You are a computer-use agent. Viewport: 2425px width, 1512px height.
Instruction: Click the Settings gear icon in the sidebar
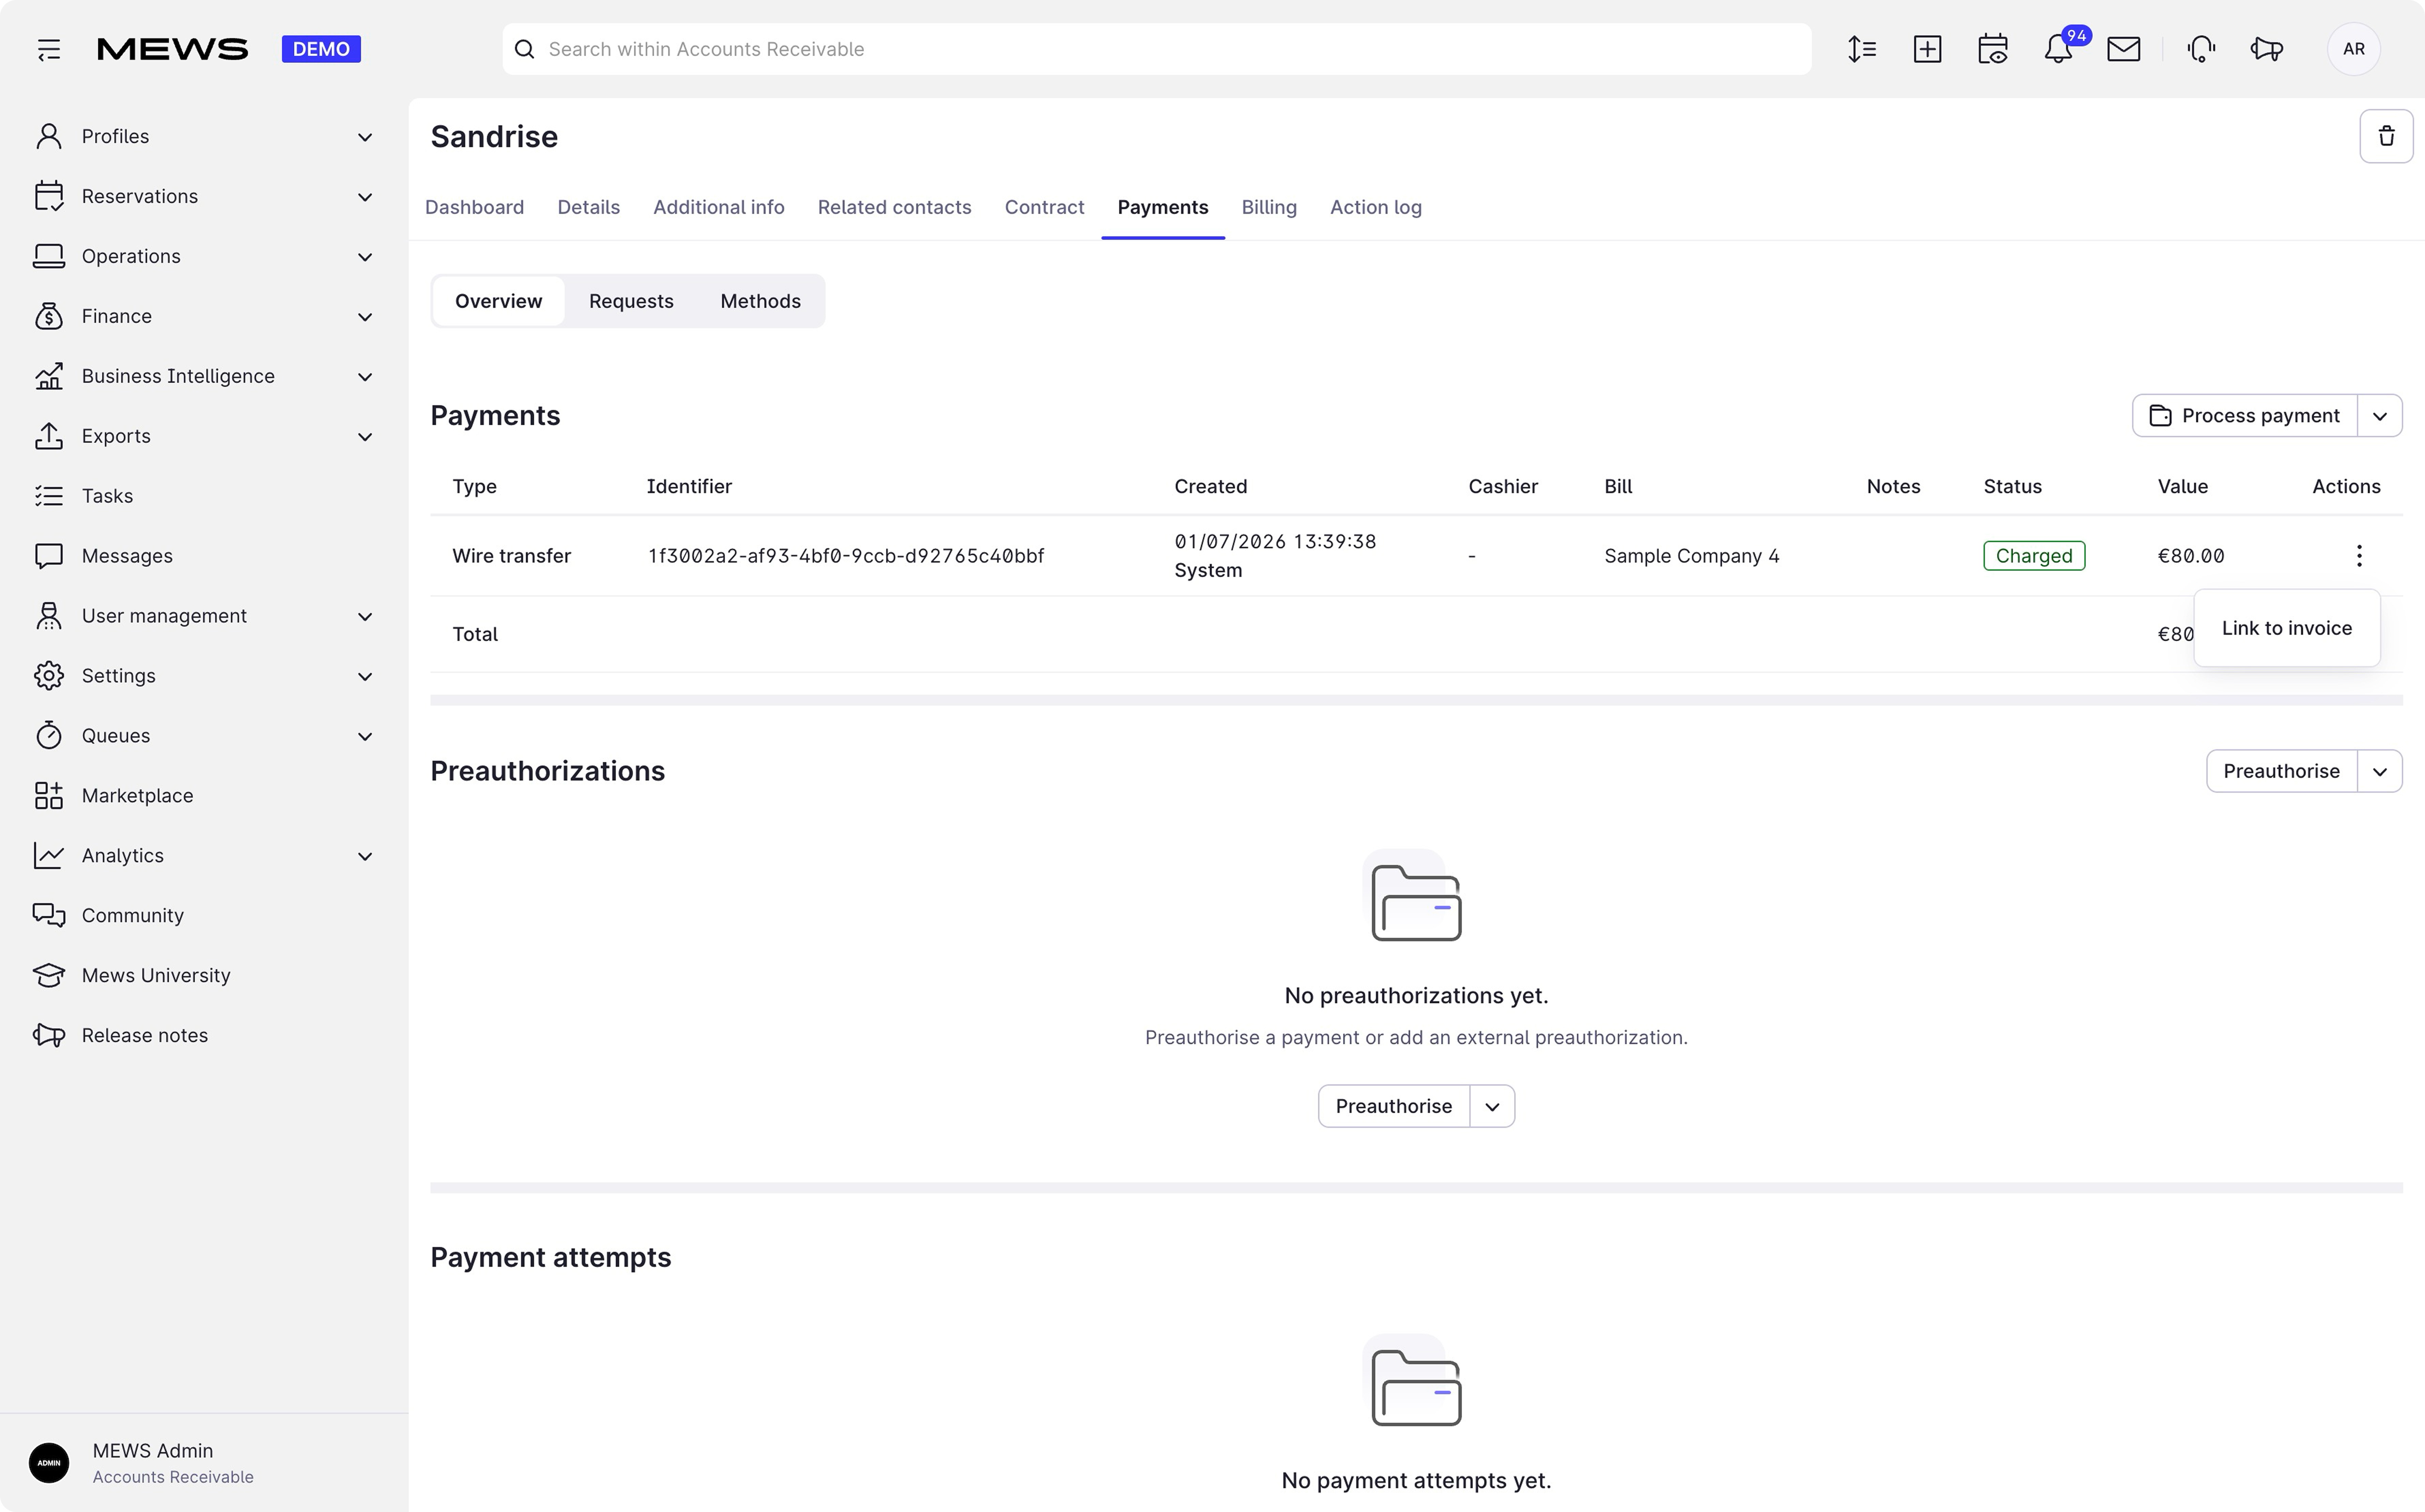[49, 676]
